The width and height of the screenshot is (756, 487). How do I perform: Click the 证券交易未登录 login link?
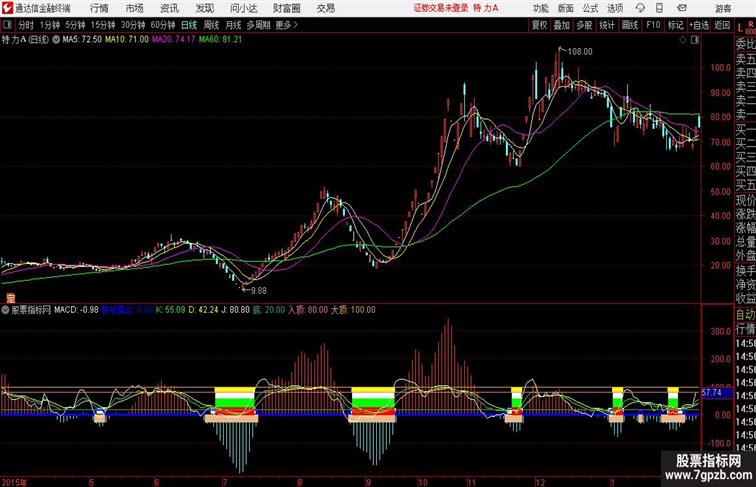441,8
